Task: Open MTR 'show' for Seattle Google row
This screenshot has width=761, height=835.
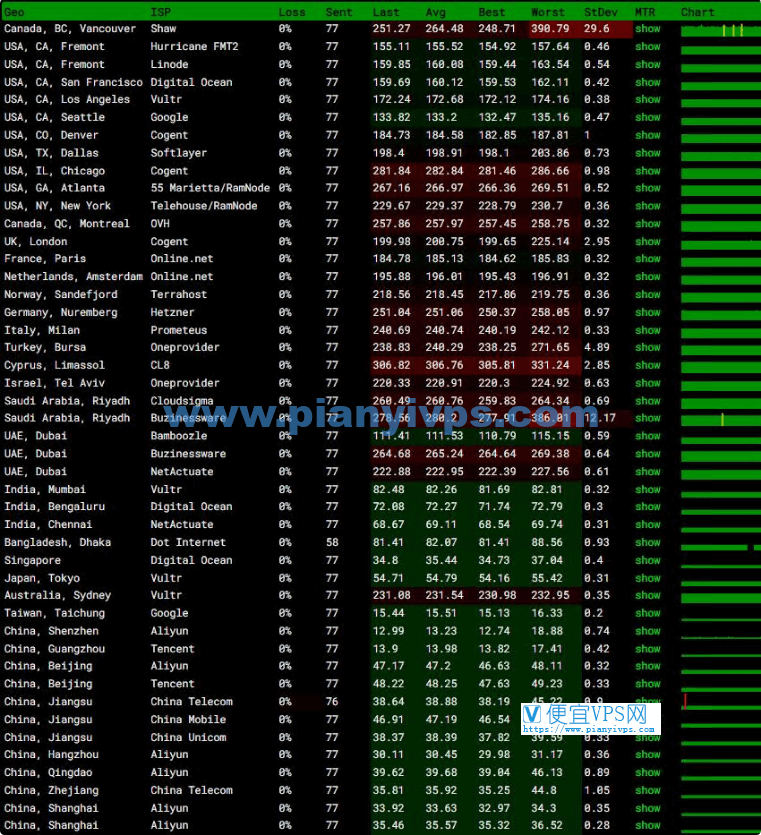Action: (x=648, y=117)
